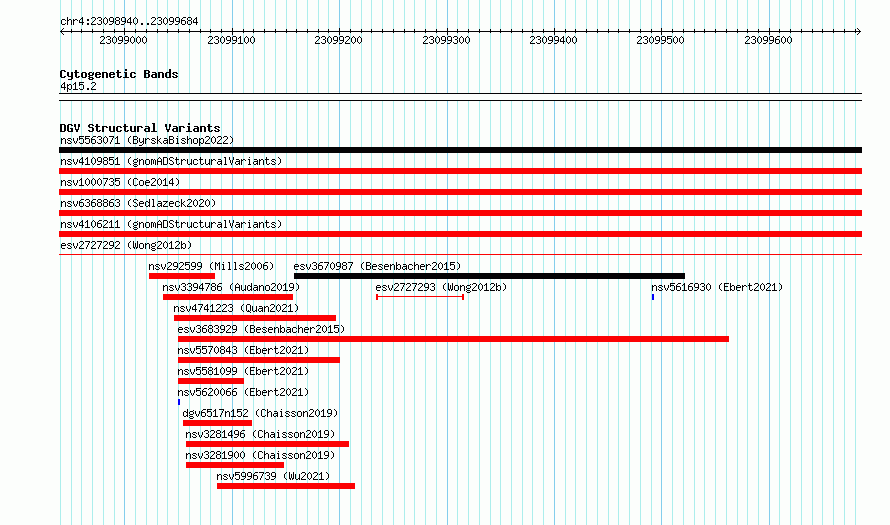Open the nsv5620066 (Ebert2021) label
Viewport: 890px width, 525px height.
(x=243, y=392)
